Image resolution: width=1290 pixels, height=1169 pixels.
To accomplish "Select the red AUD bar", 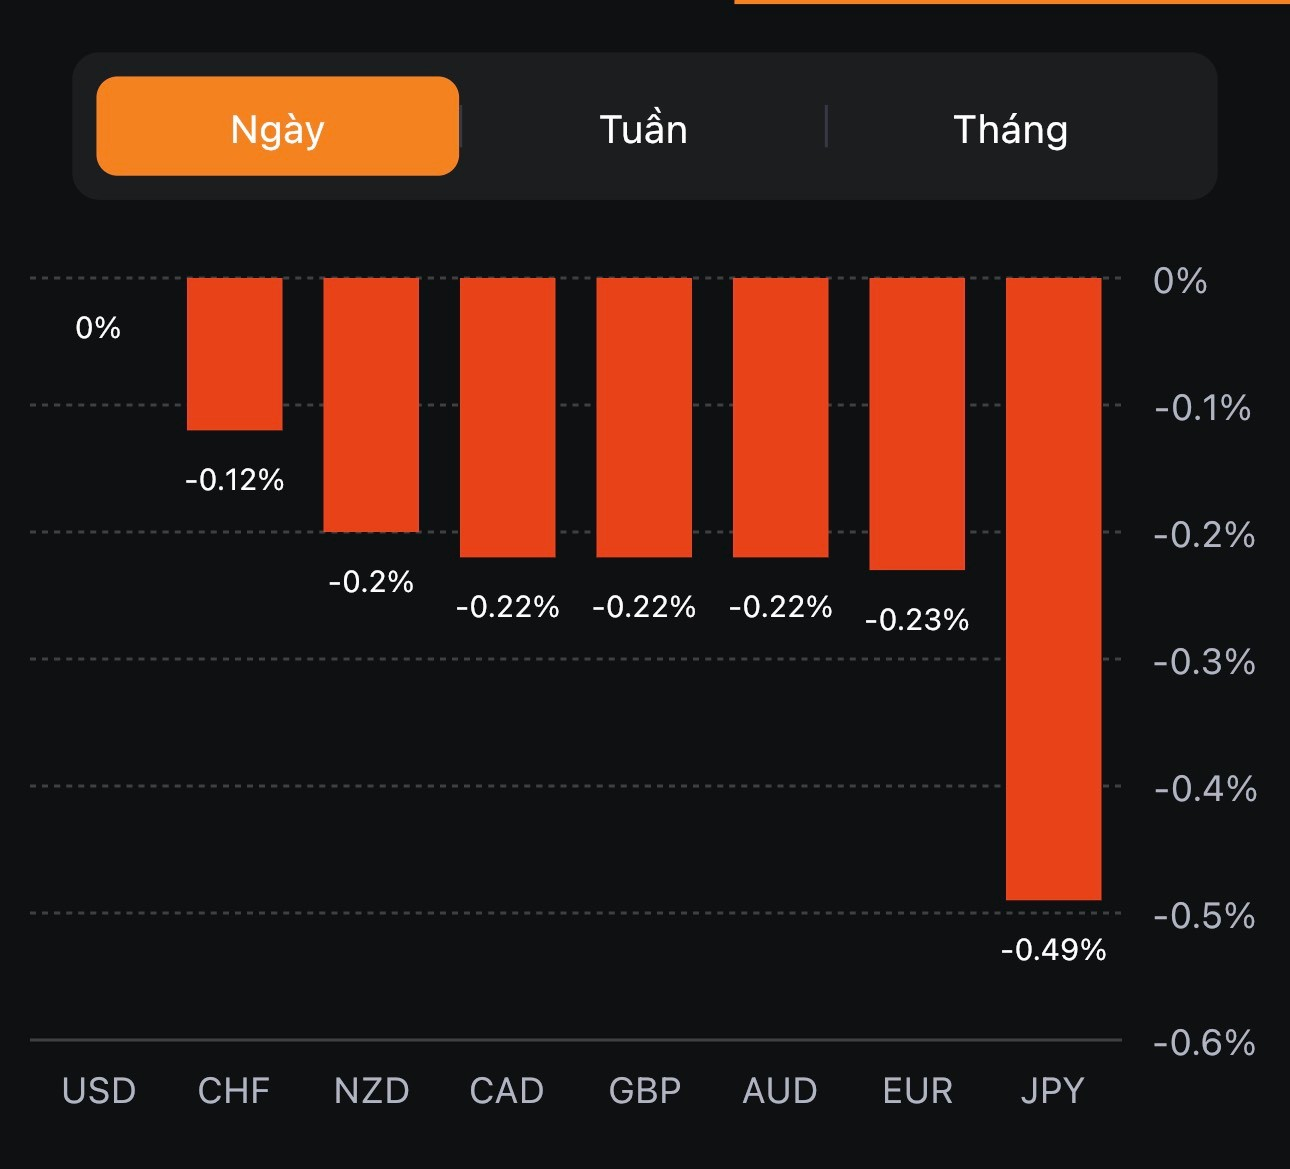I will point(780,417).
